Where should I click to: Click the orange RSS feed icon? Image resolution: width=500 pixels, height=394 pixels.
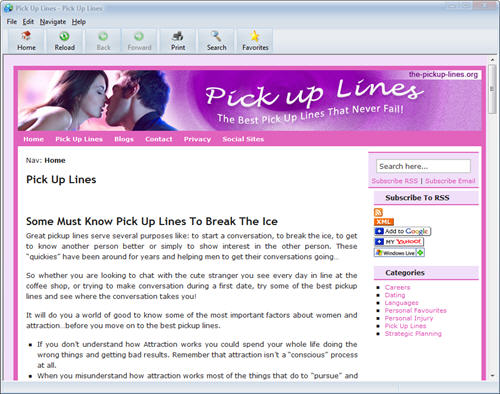click(378, 212)
